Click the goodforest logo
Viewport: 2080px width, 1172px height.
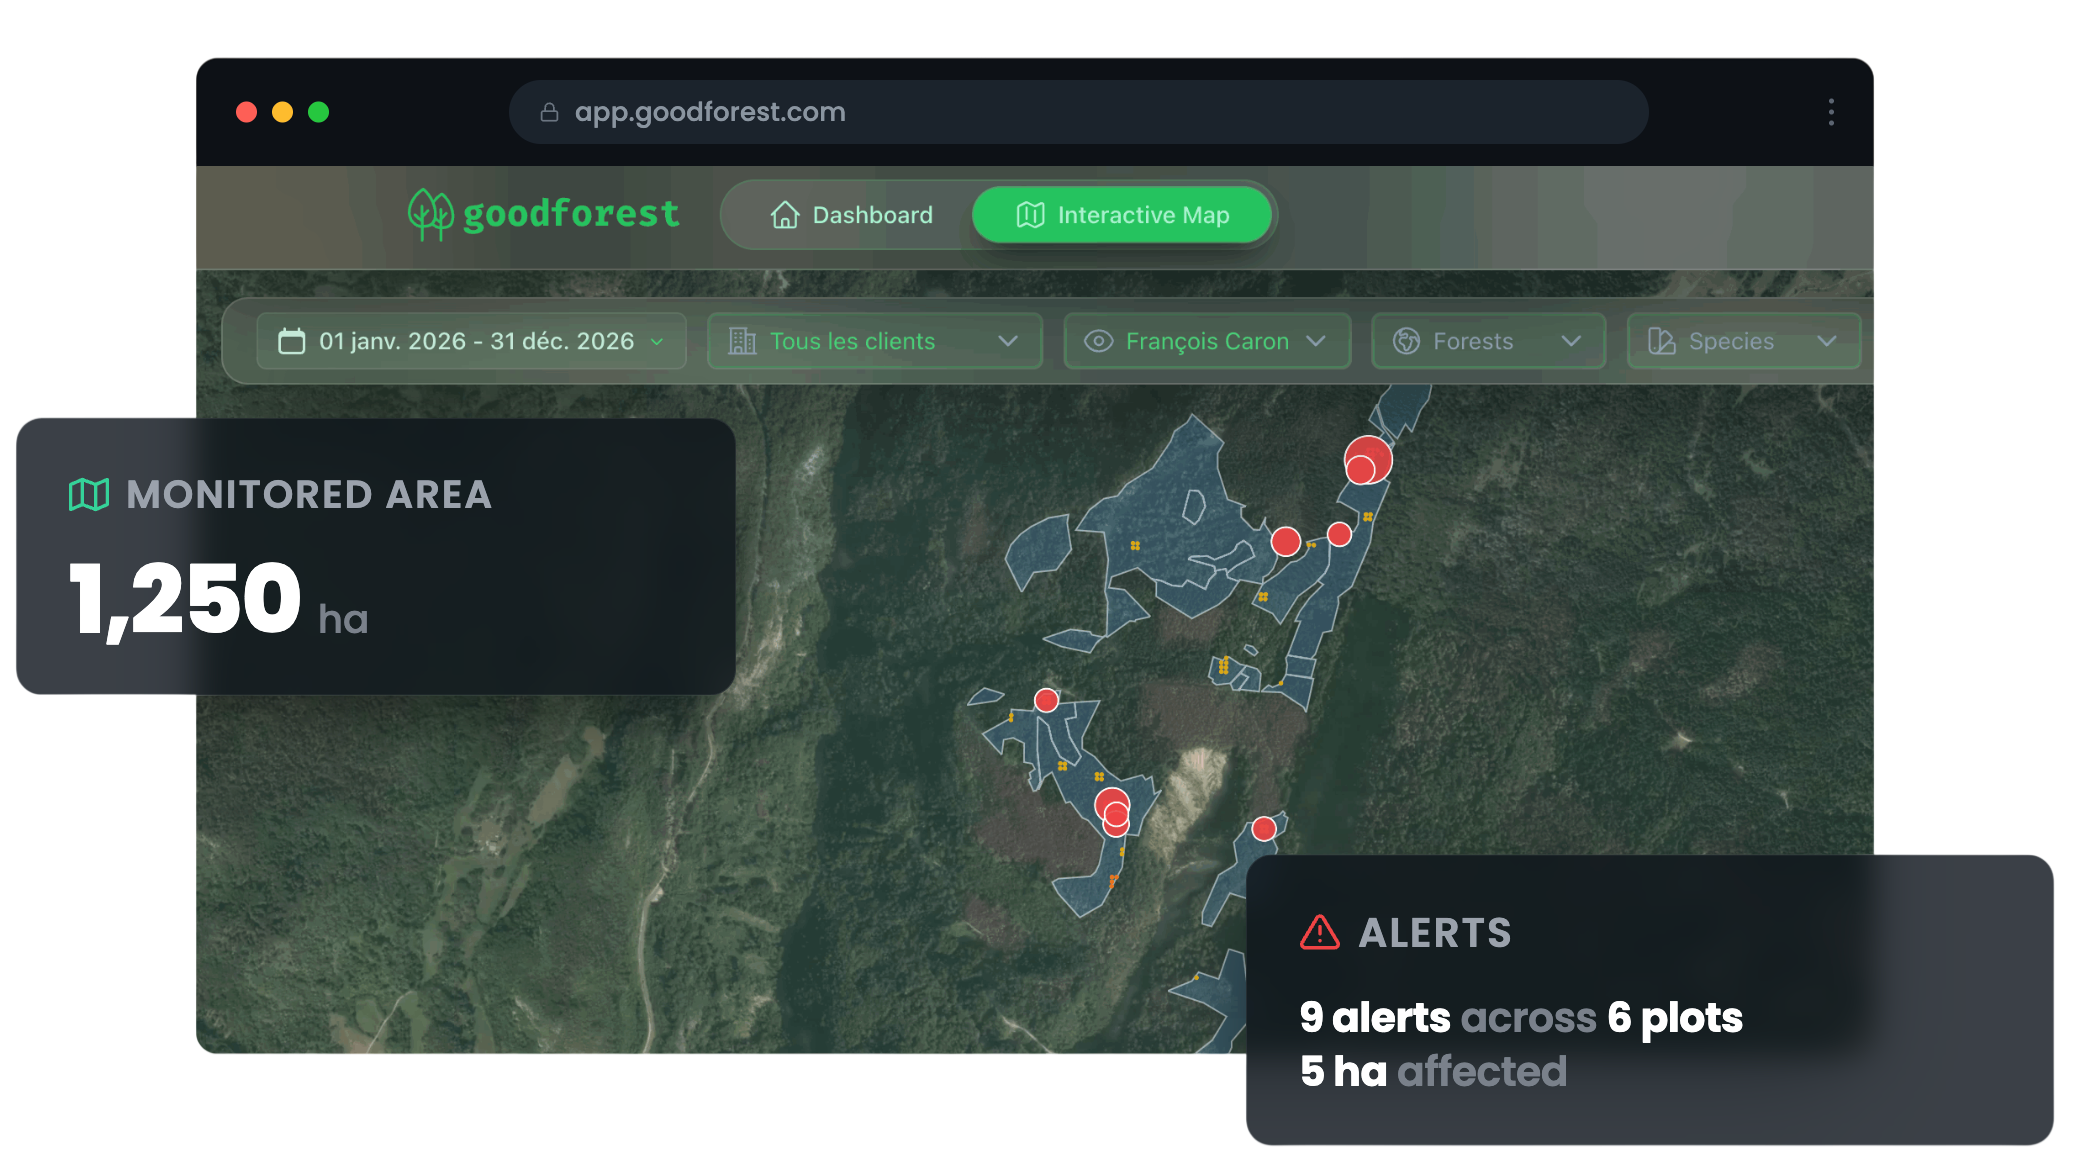[x=543, y=214]
